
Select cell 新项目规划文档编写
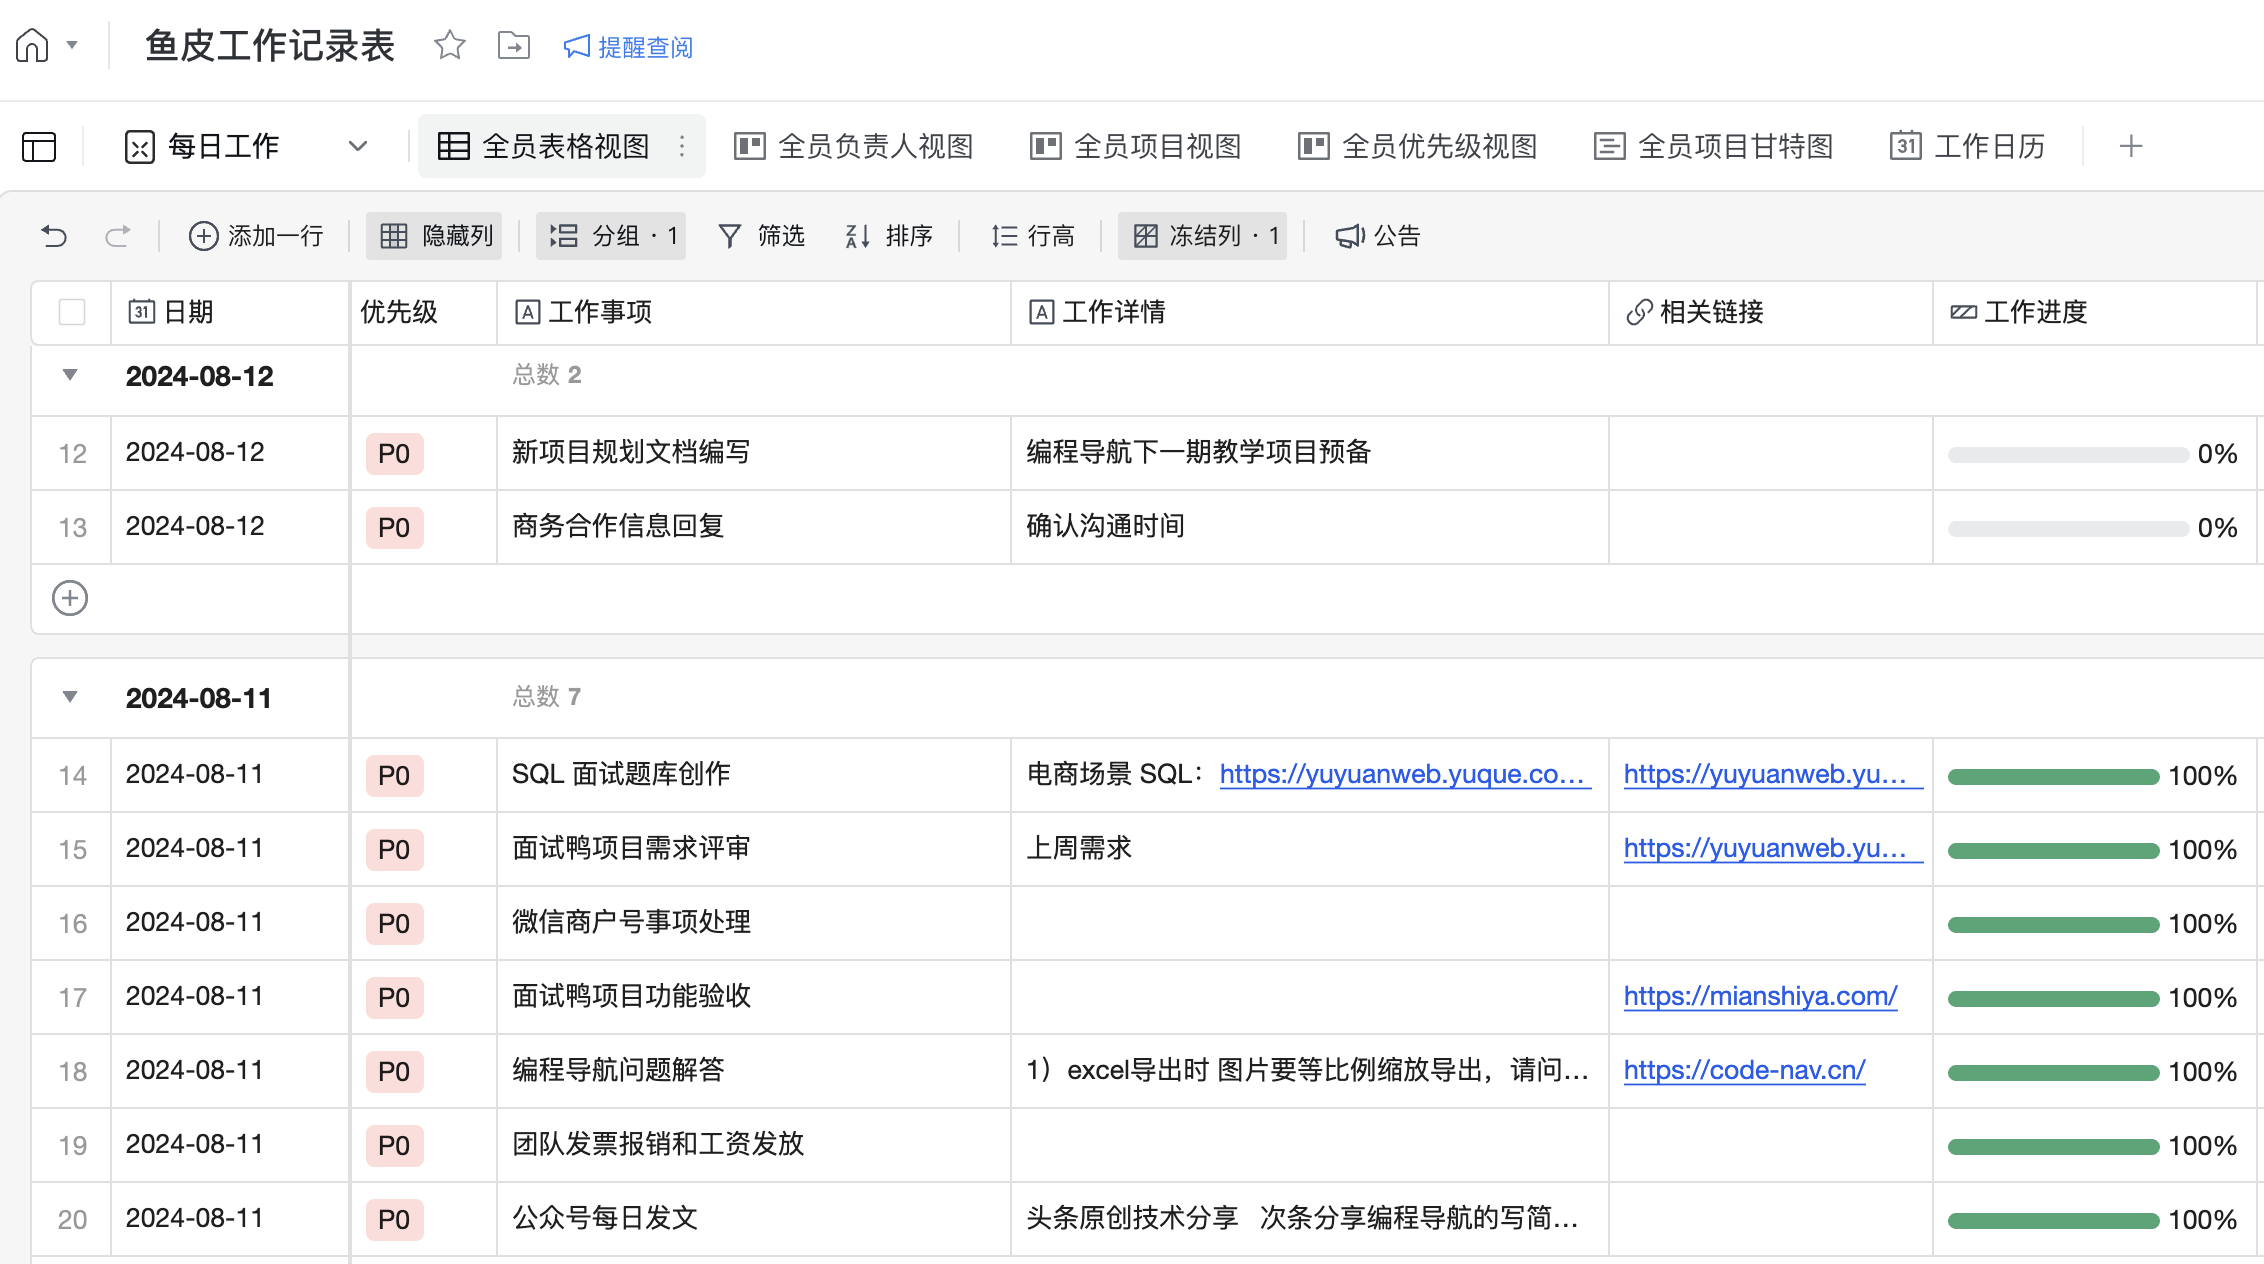point(754,453)
